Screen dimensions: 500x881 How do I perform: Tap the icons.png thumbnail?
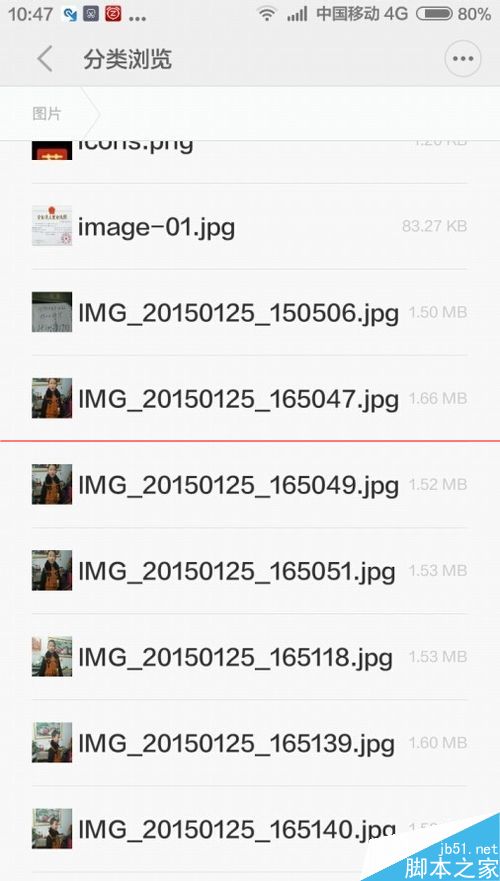coord(52,150)
